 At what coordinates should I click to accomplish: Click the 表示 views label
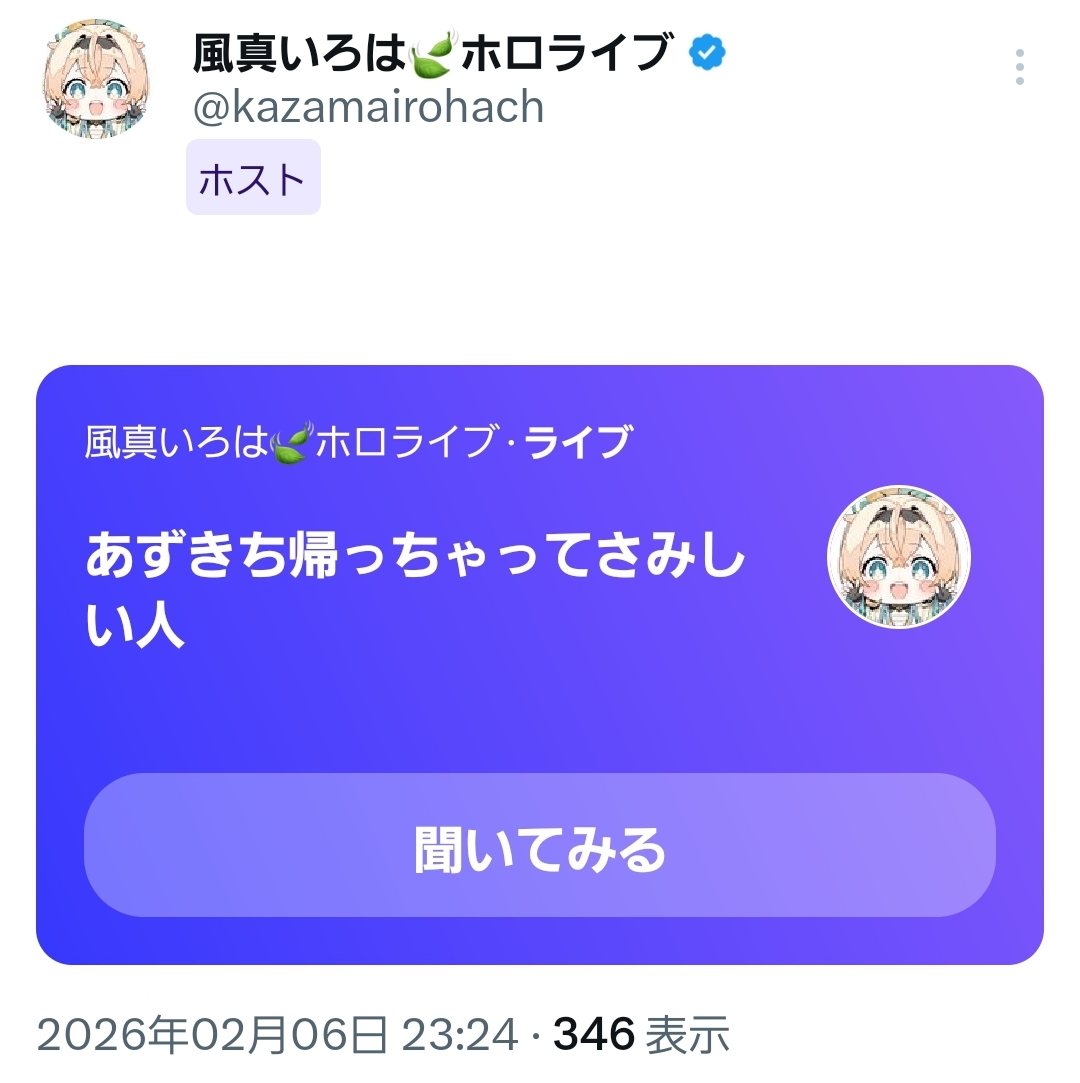[x=687, y=1035]
